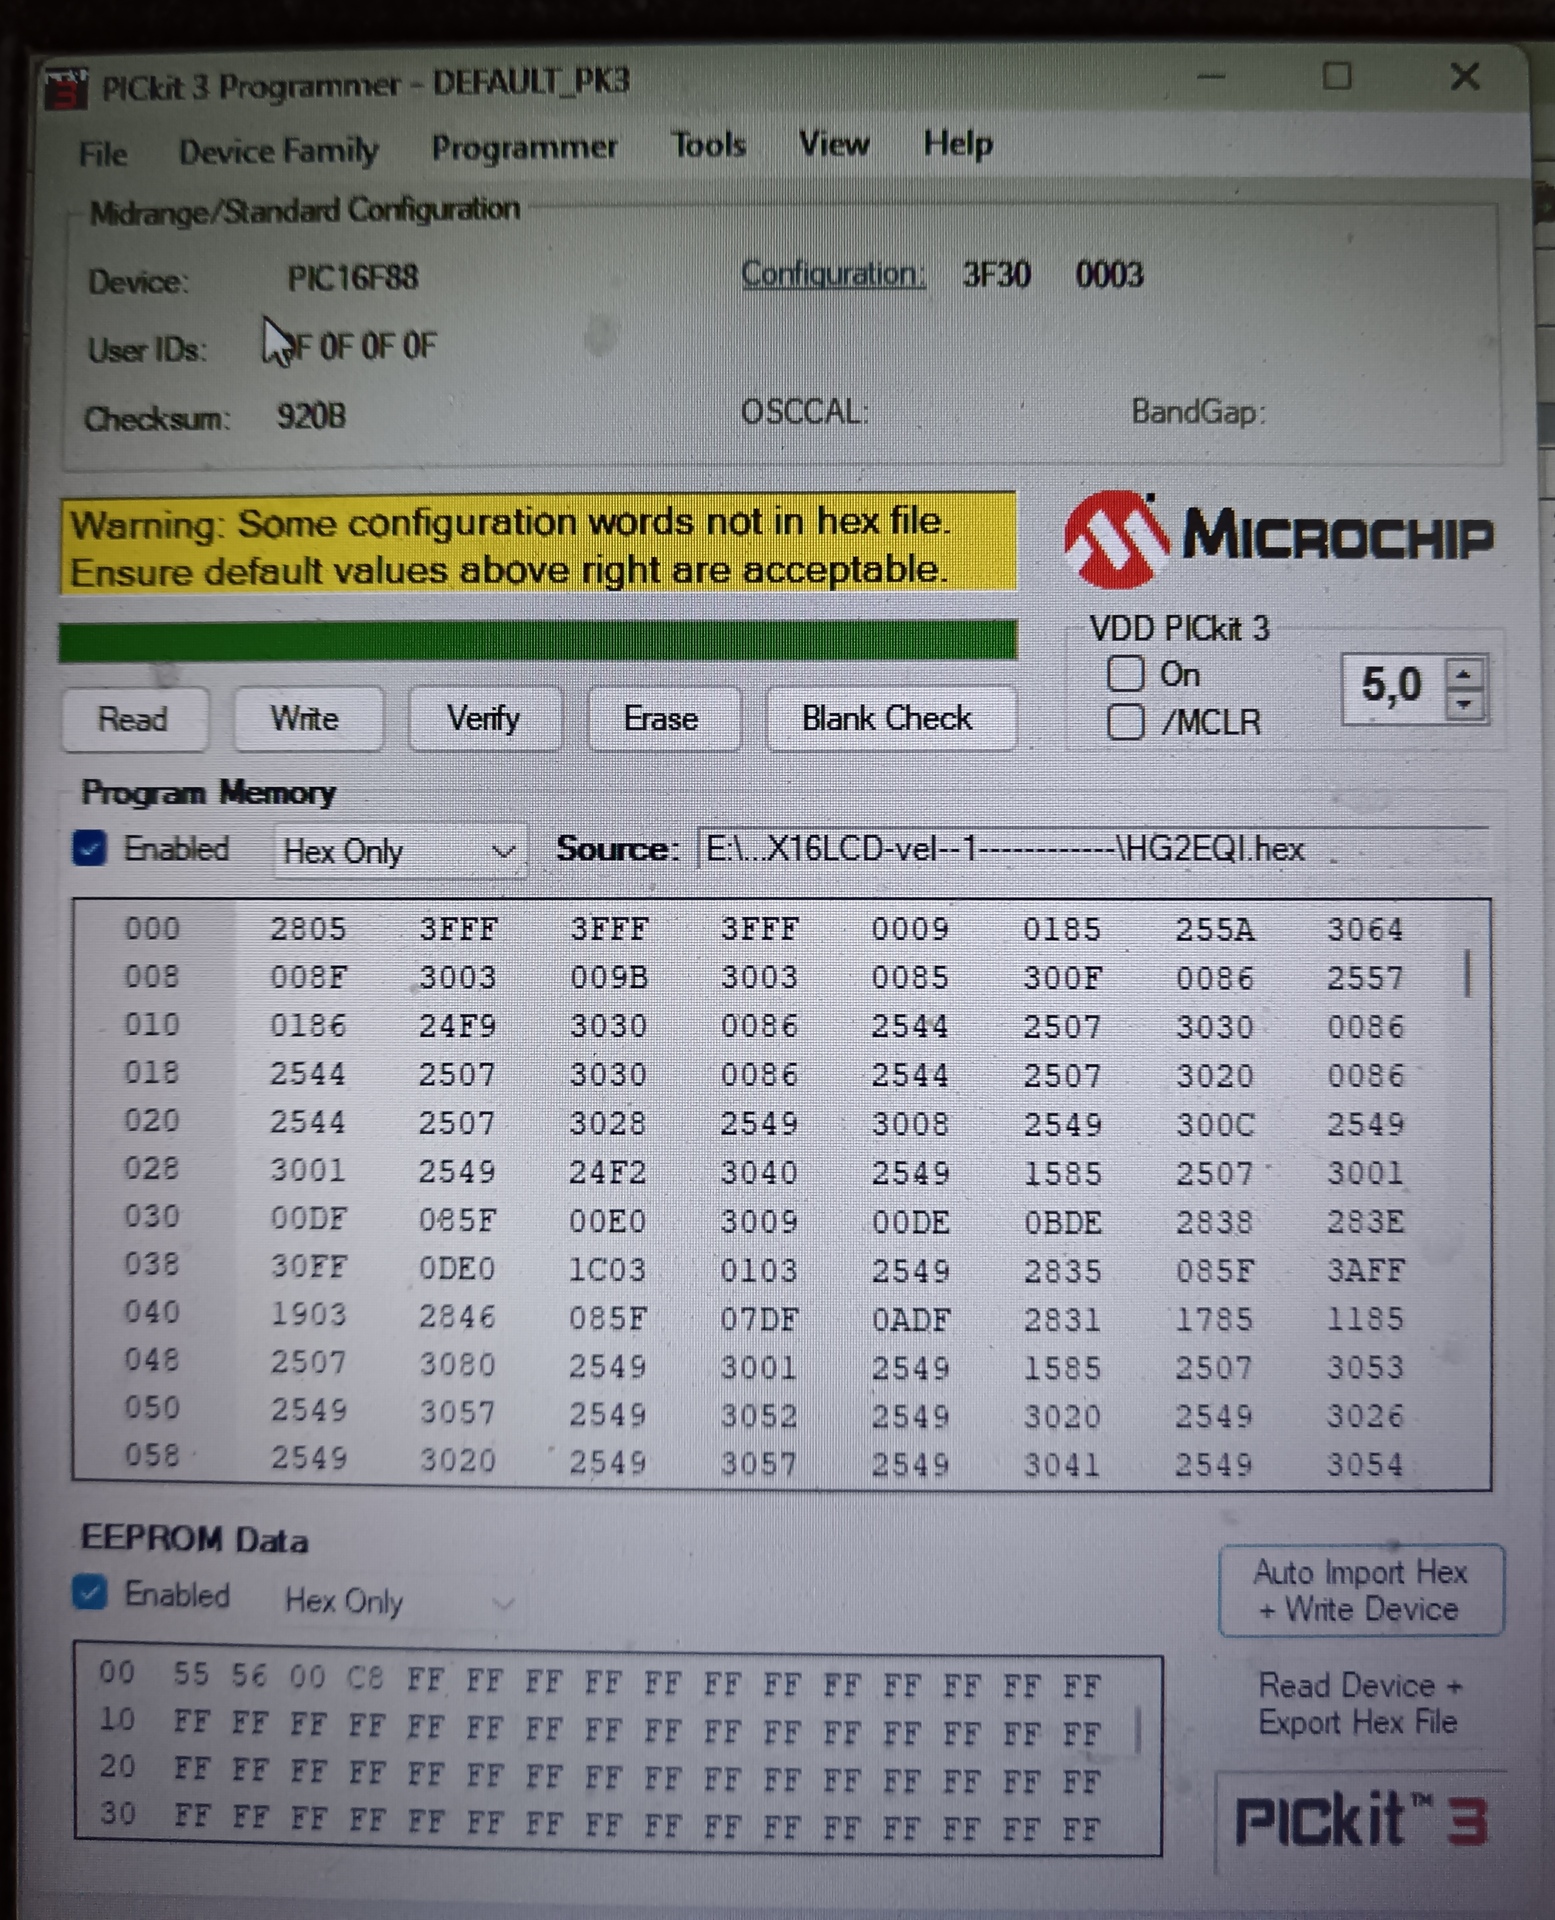Close the PICkit 3 Programmer window
The height and width of the screenshot is (1920, 1555).
coord(1465,76)
